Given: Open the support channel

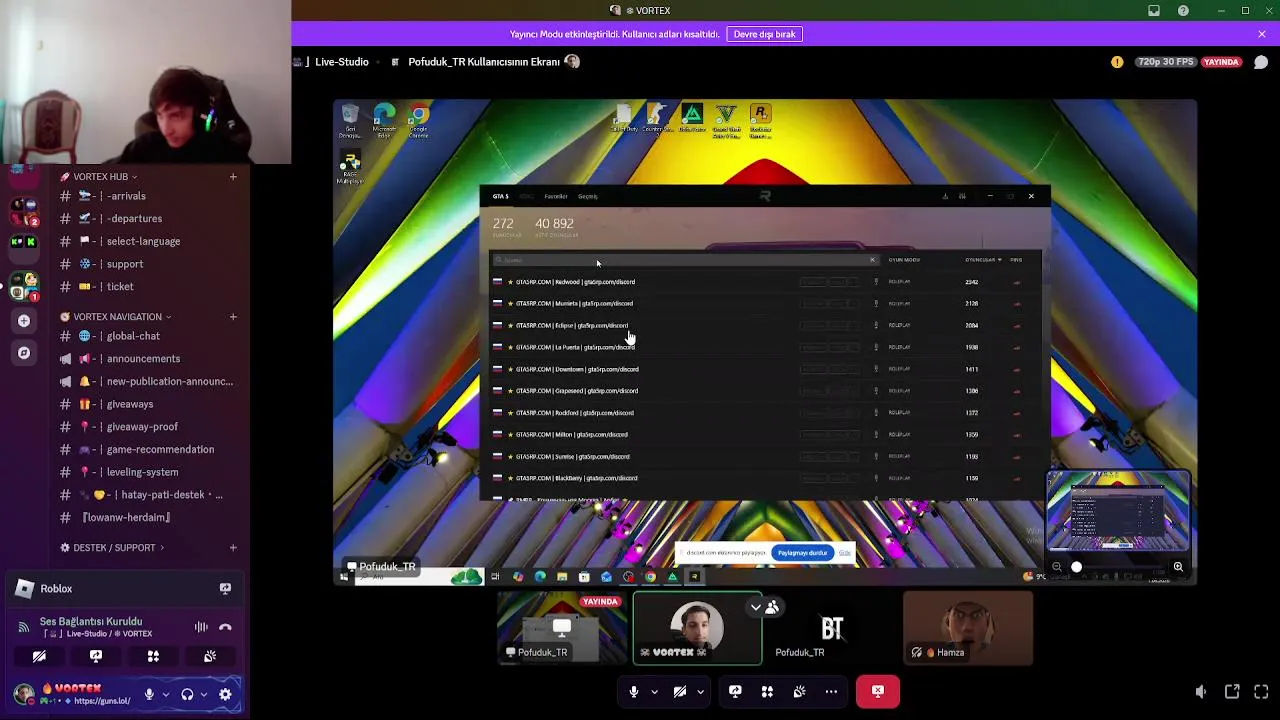Looking at the screenshot, I should coord(125,264).
